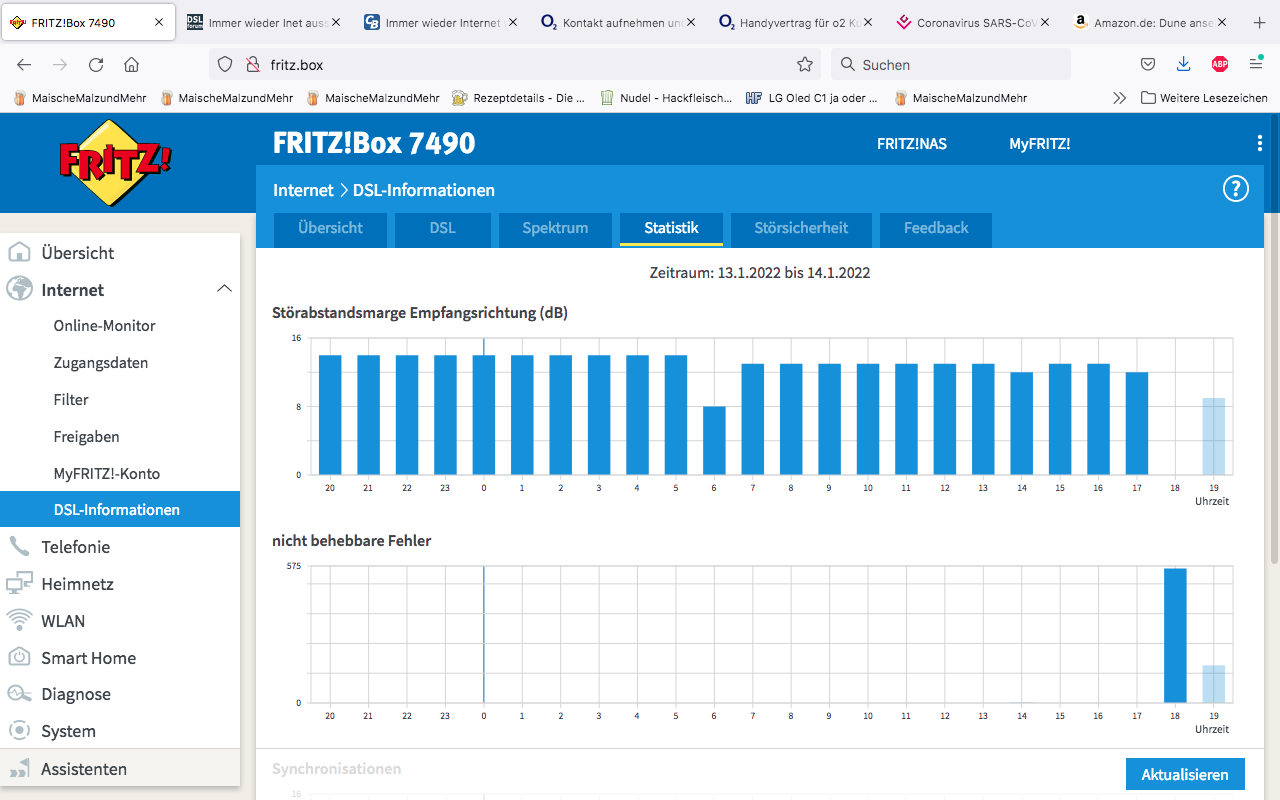Screen dimensions: 1280x800
Task: Show more bookmarks chevron
Action: pyautogui.click(x=1119, y=98)
